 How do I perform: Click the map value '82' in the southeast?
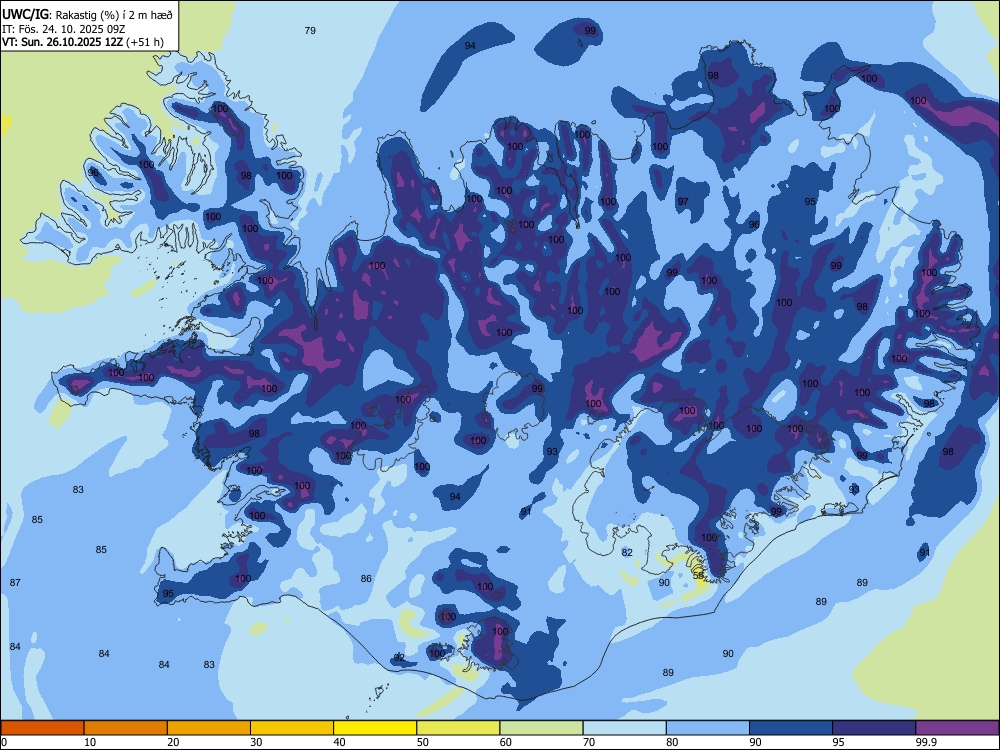point(627,552)
